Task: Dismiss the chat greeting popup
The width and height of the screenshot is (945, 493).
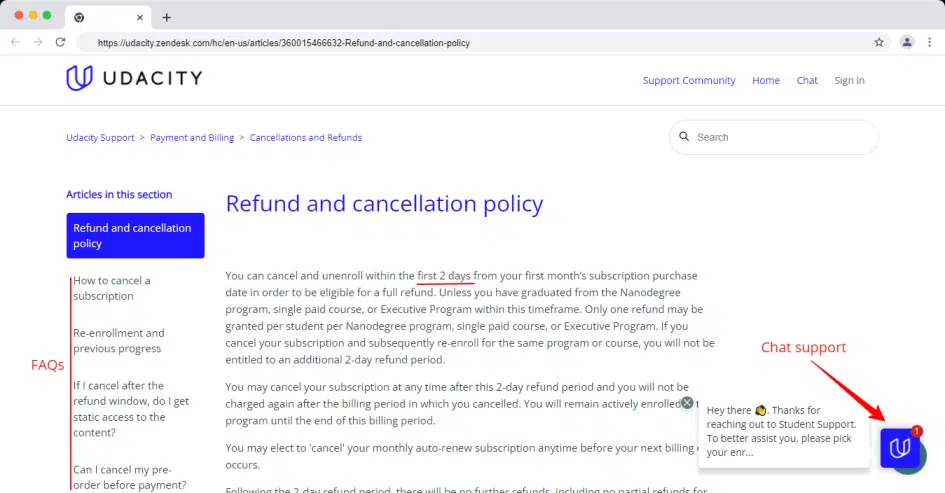Action: click(687, 403)
